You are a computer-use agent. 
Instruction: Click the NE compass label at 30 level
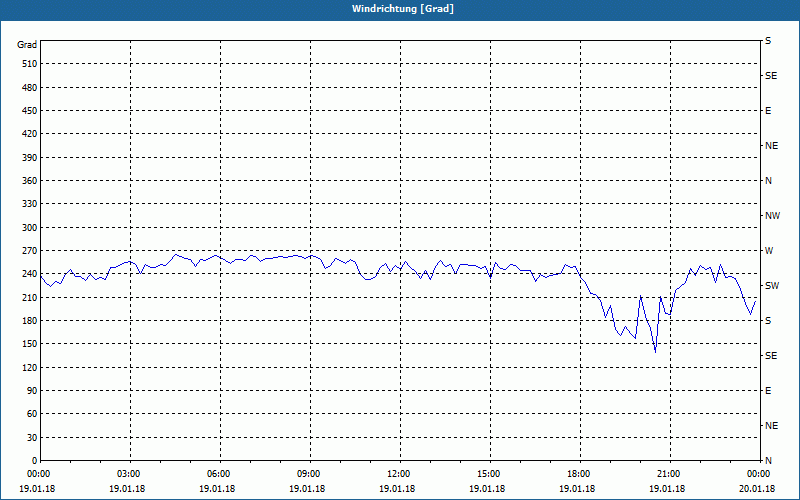(x=771, y=426)
